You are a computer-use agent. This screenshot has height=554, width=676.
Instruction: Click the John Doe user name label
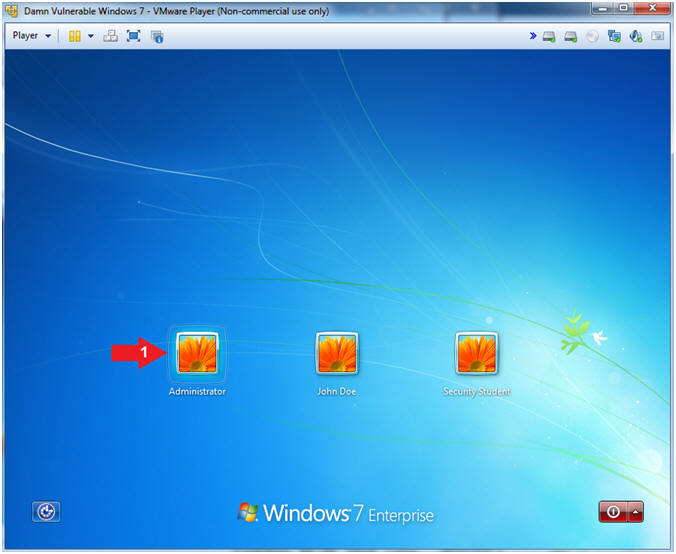click(337, 391)
